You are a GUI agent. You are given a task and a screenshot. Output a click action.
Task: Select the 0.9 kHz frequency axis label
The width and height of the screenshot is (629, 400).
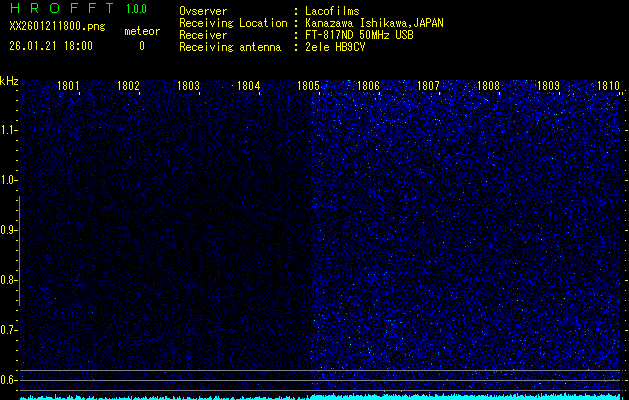(x=9, y=230)
